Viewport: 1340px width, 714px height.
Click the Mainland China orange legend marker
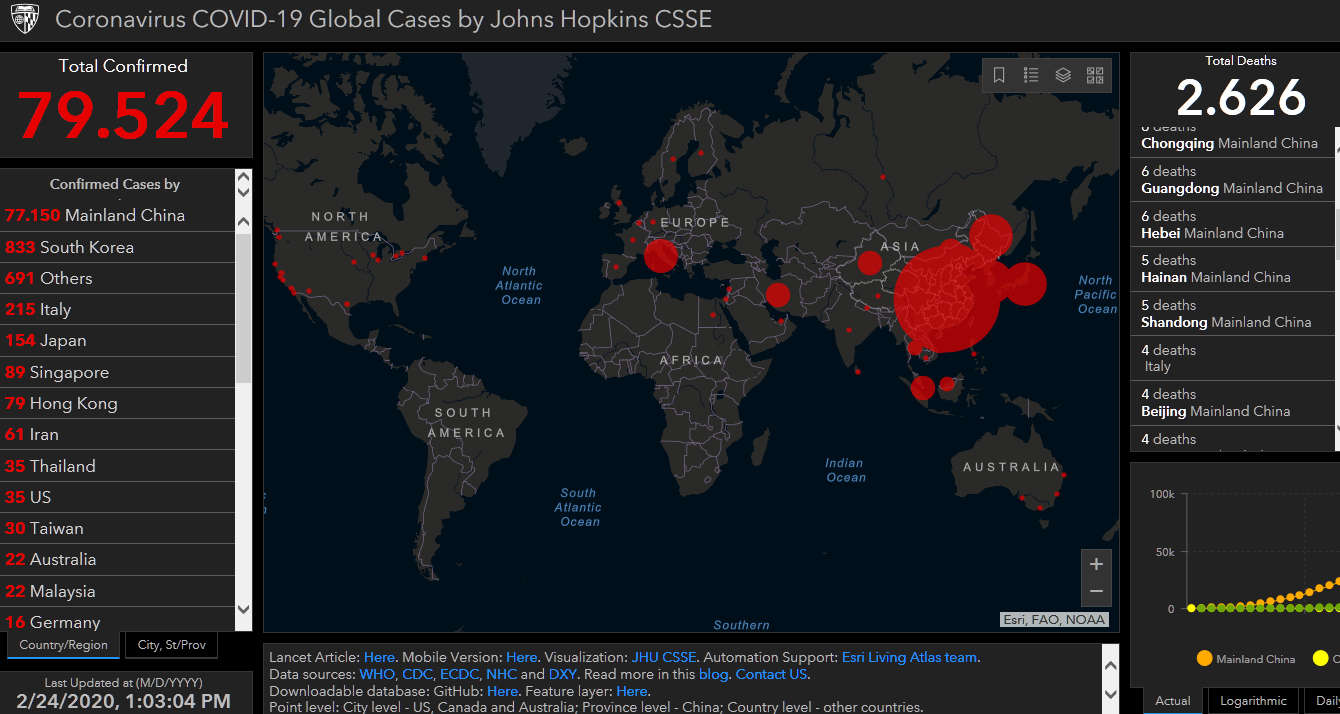[1204, 658]
